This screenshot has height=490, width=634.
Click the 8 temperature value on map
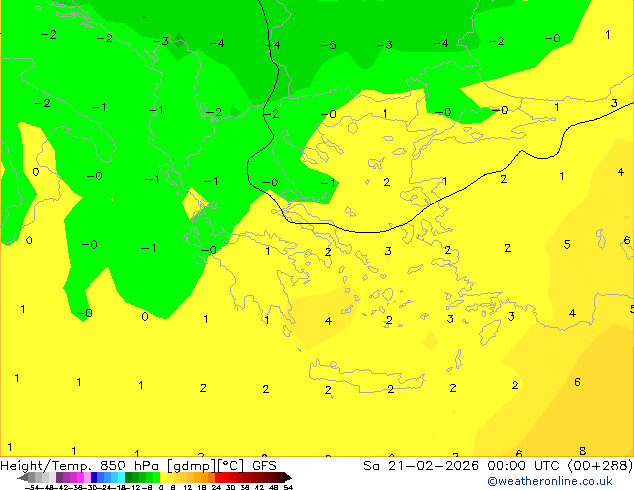(583, 451)
